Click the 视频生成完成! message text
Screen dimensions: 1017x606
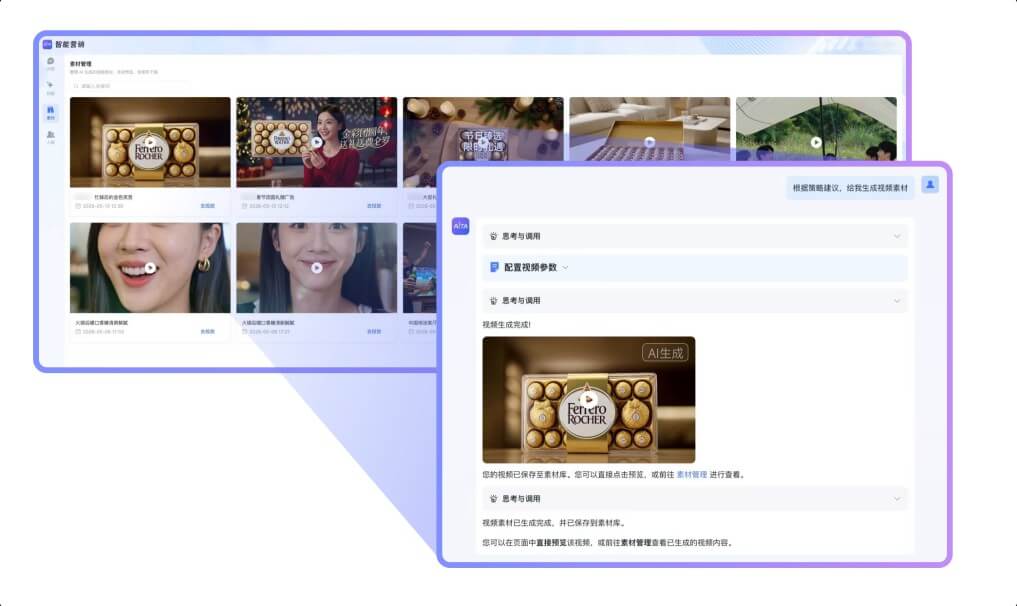pos(507,324)
